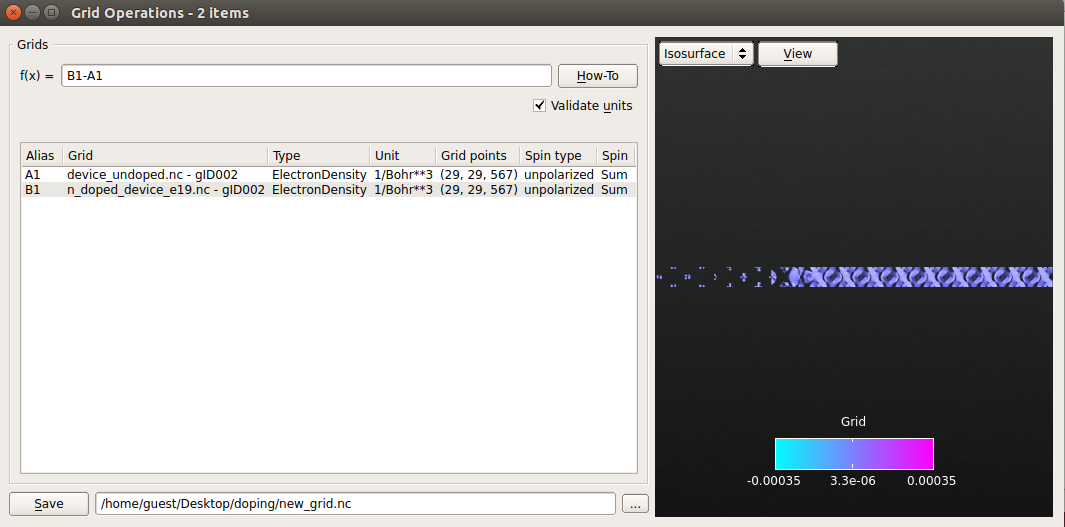Image resolution: width=1065 pixels, height=527 pixels.
Task: Click the -0.00035 color scale minimum label
Action: pos(774,481)
